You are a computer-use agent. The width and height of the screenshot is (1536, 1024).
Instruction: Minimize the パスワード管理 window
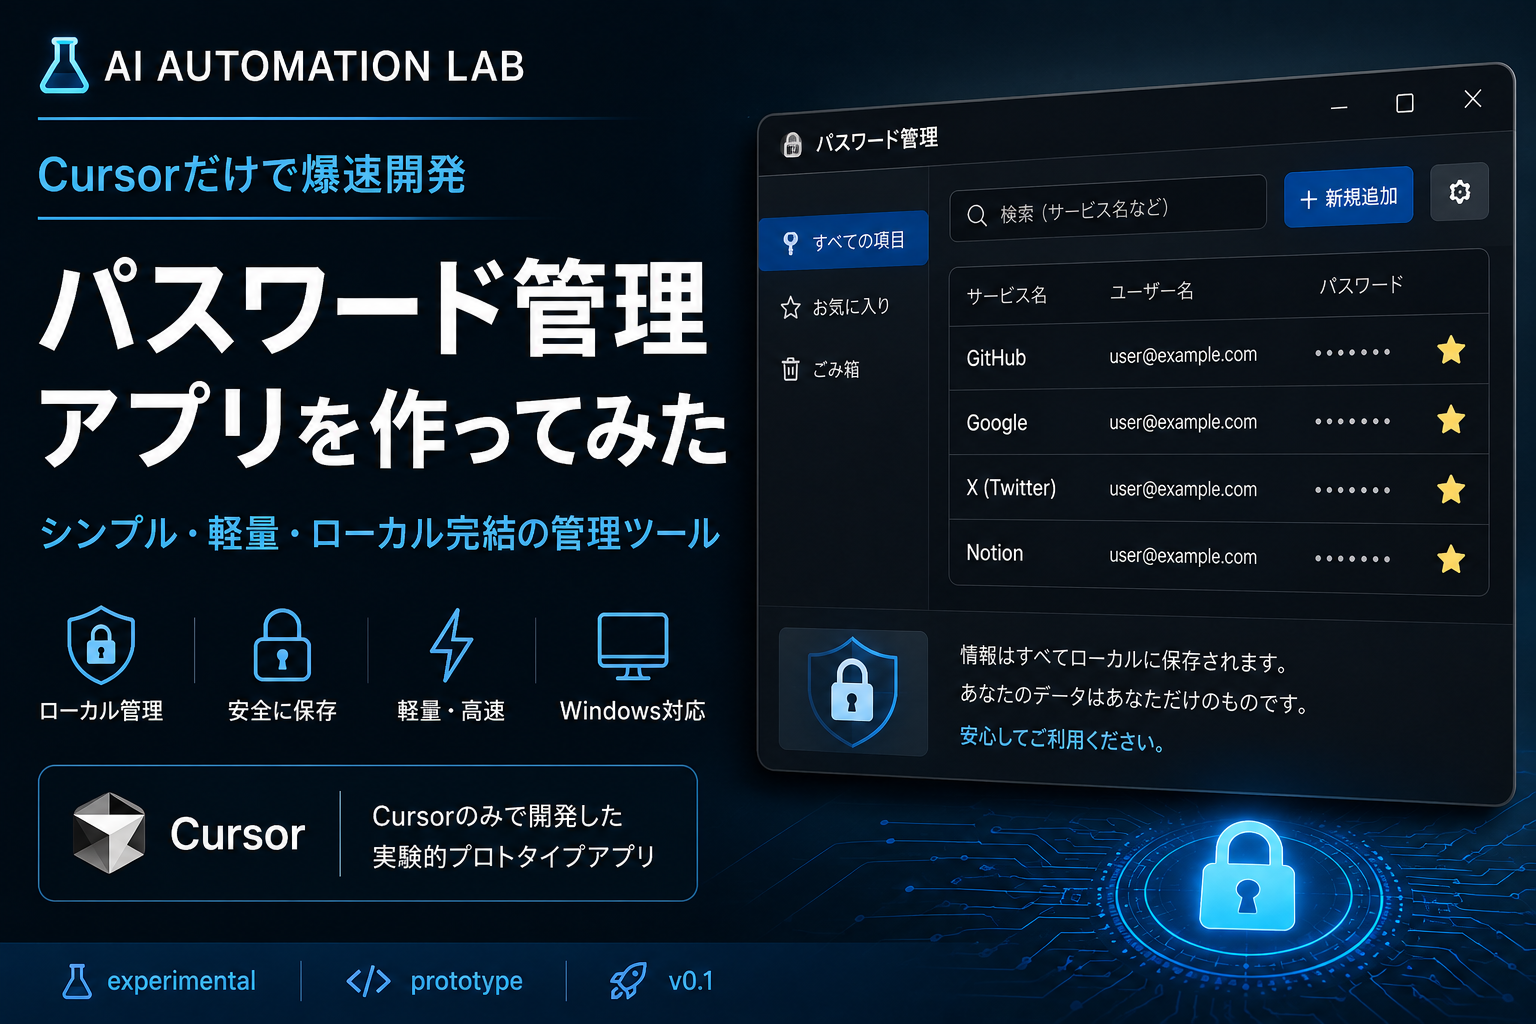coord(1339,107)
